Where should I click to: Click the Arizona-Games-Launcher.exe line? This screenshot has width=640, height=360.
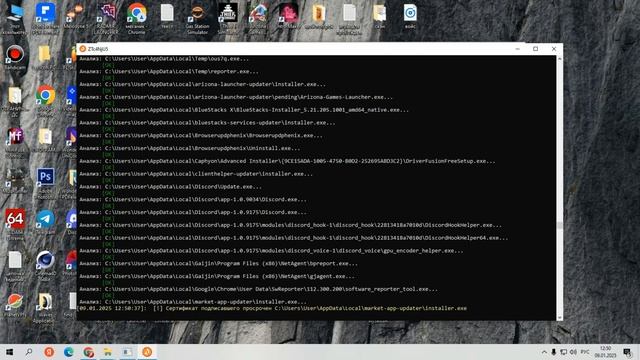pyautogui.click(x=236, y=97)
